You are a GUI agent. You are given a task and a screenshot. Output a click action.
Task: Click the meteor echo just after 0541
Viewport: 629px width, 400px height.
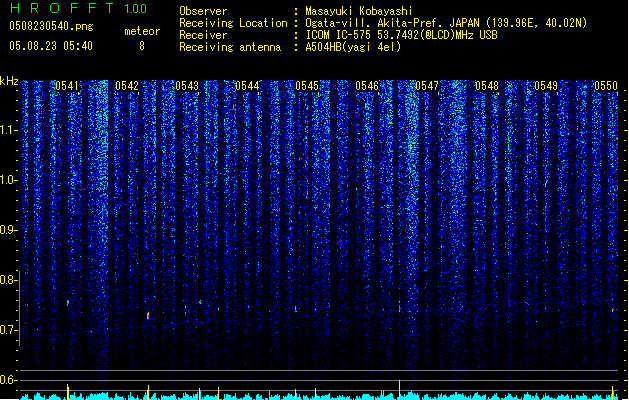68,303
